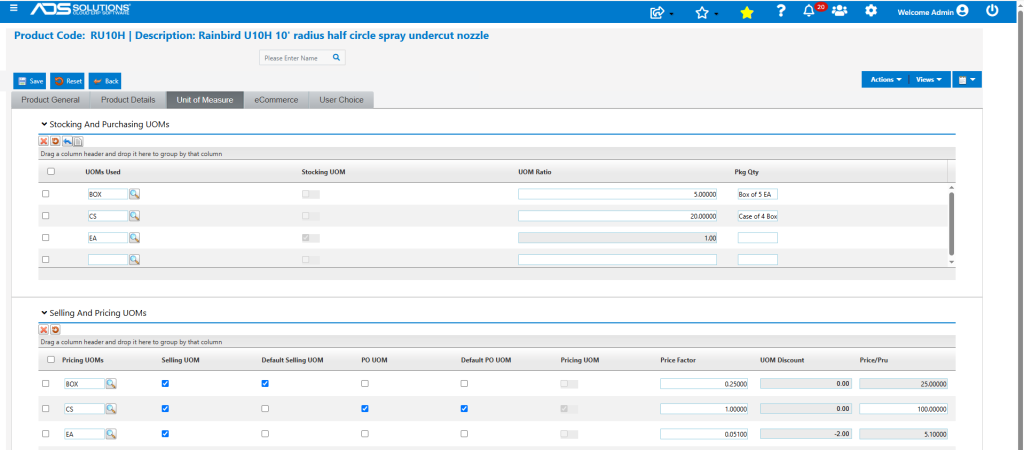Open the Actions dropdown

(x=886, y=80)
